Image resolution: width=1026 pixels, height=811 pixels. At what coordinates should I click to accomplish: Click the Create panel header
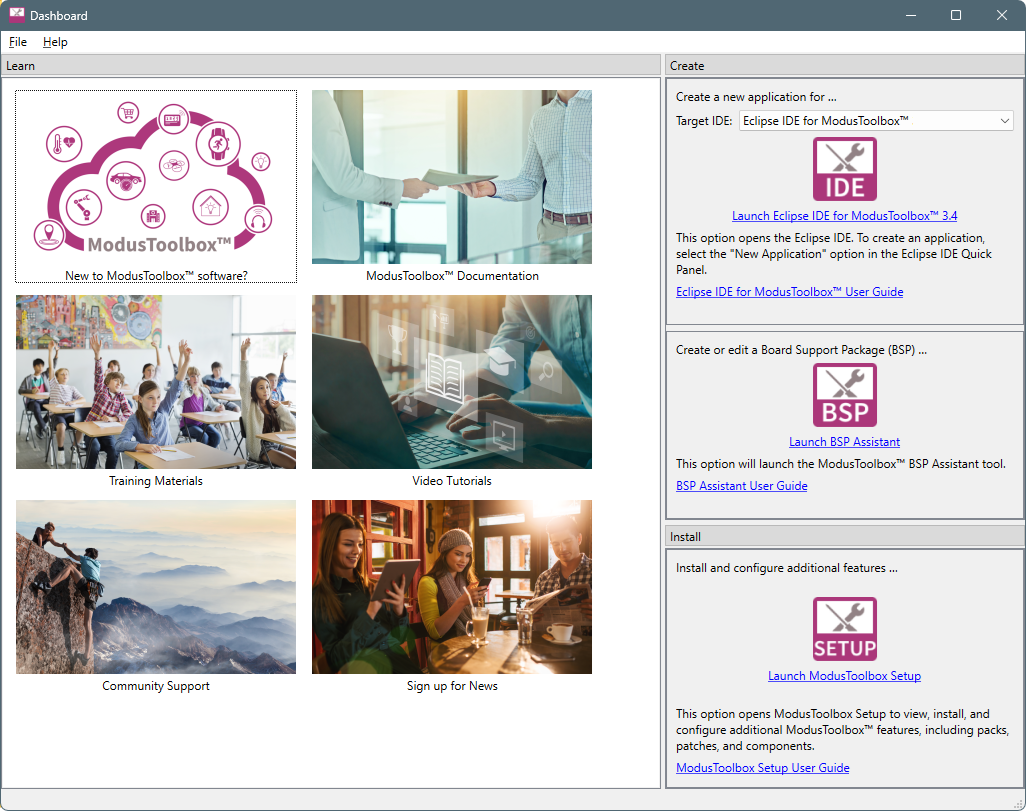[845, 65]
